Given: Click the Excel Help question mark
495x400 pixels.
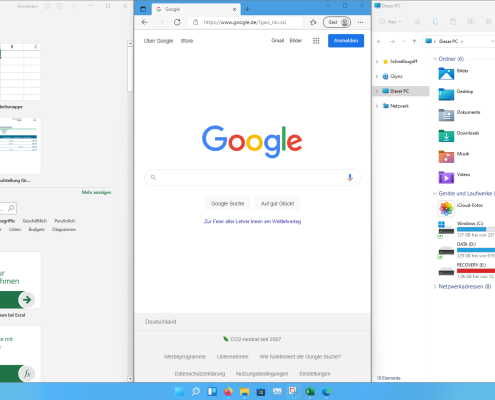Looking at the screenshot, I should 73,6.
